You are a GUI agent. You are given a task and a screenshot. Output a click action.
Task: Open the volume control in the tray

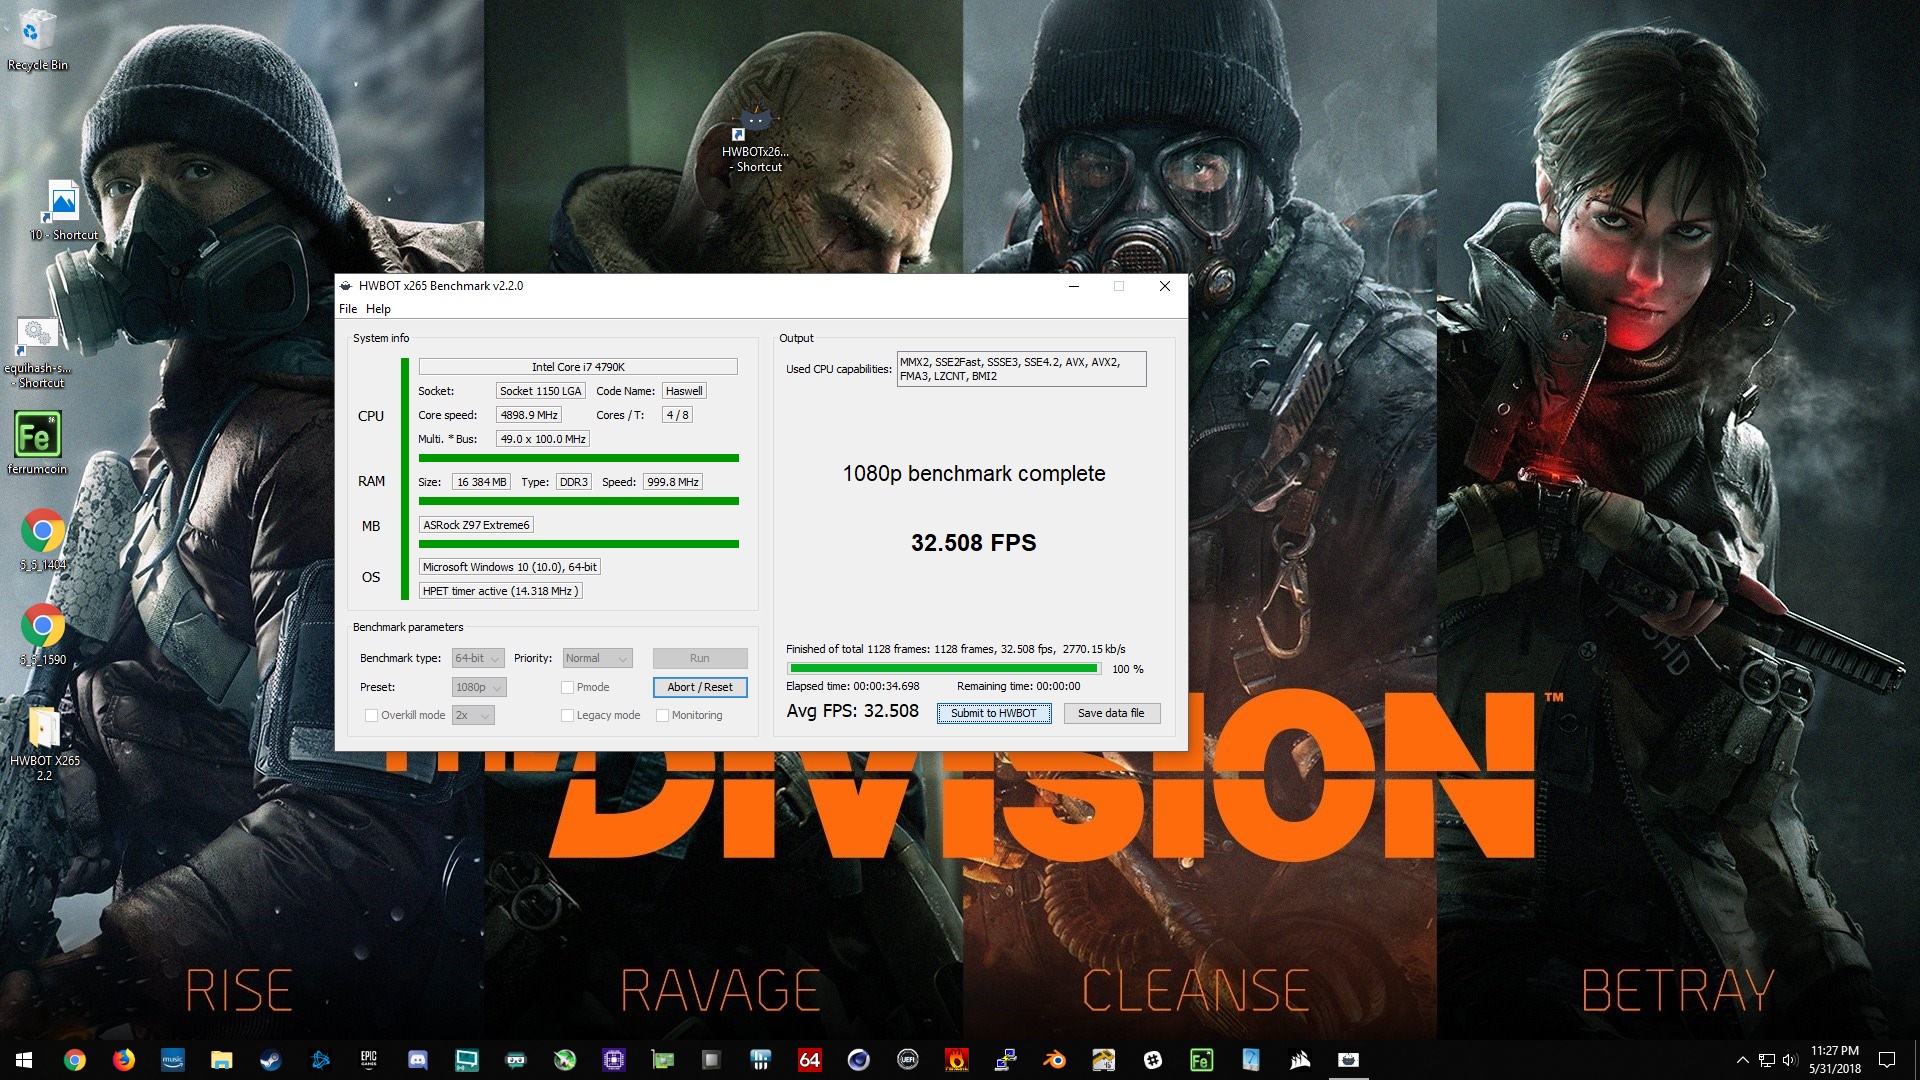(1790, 1060)
